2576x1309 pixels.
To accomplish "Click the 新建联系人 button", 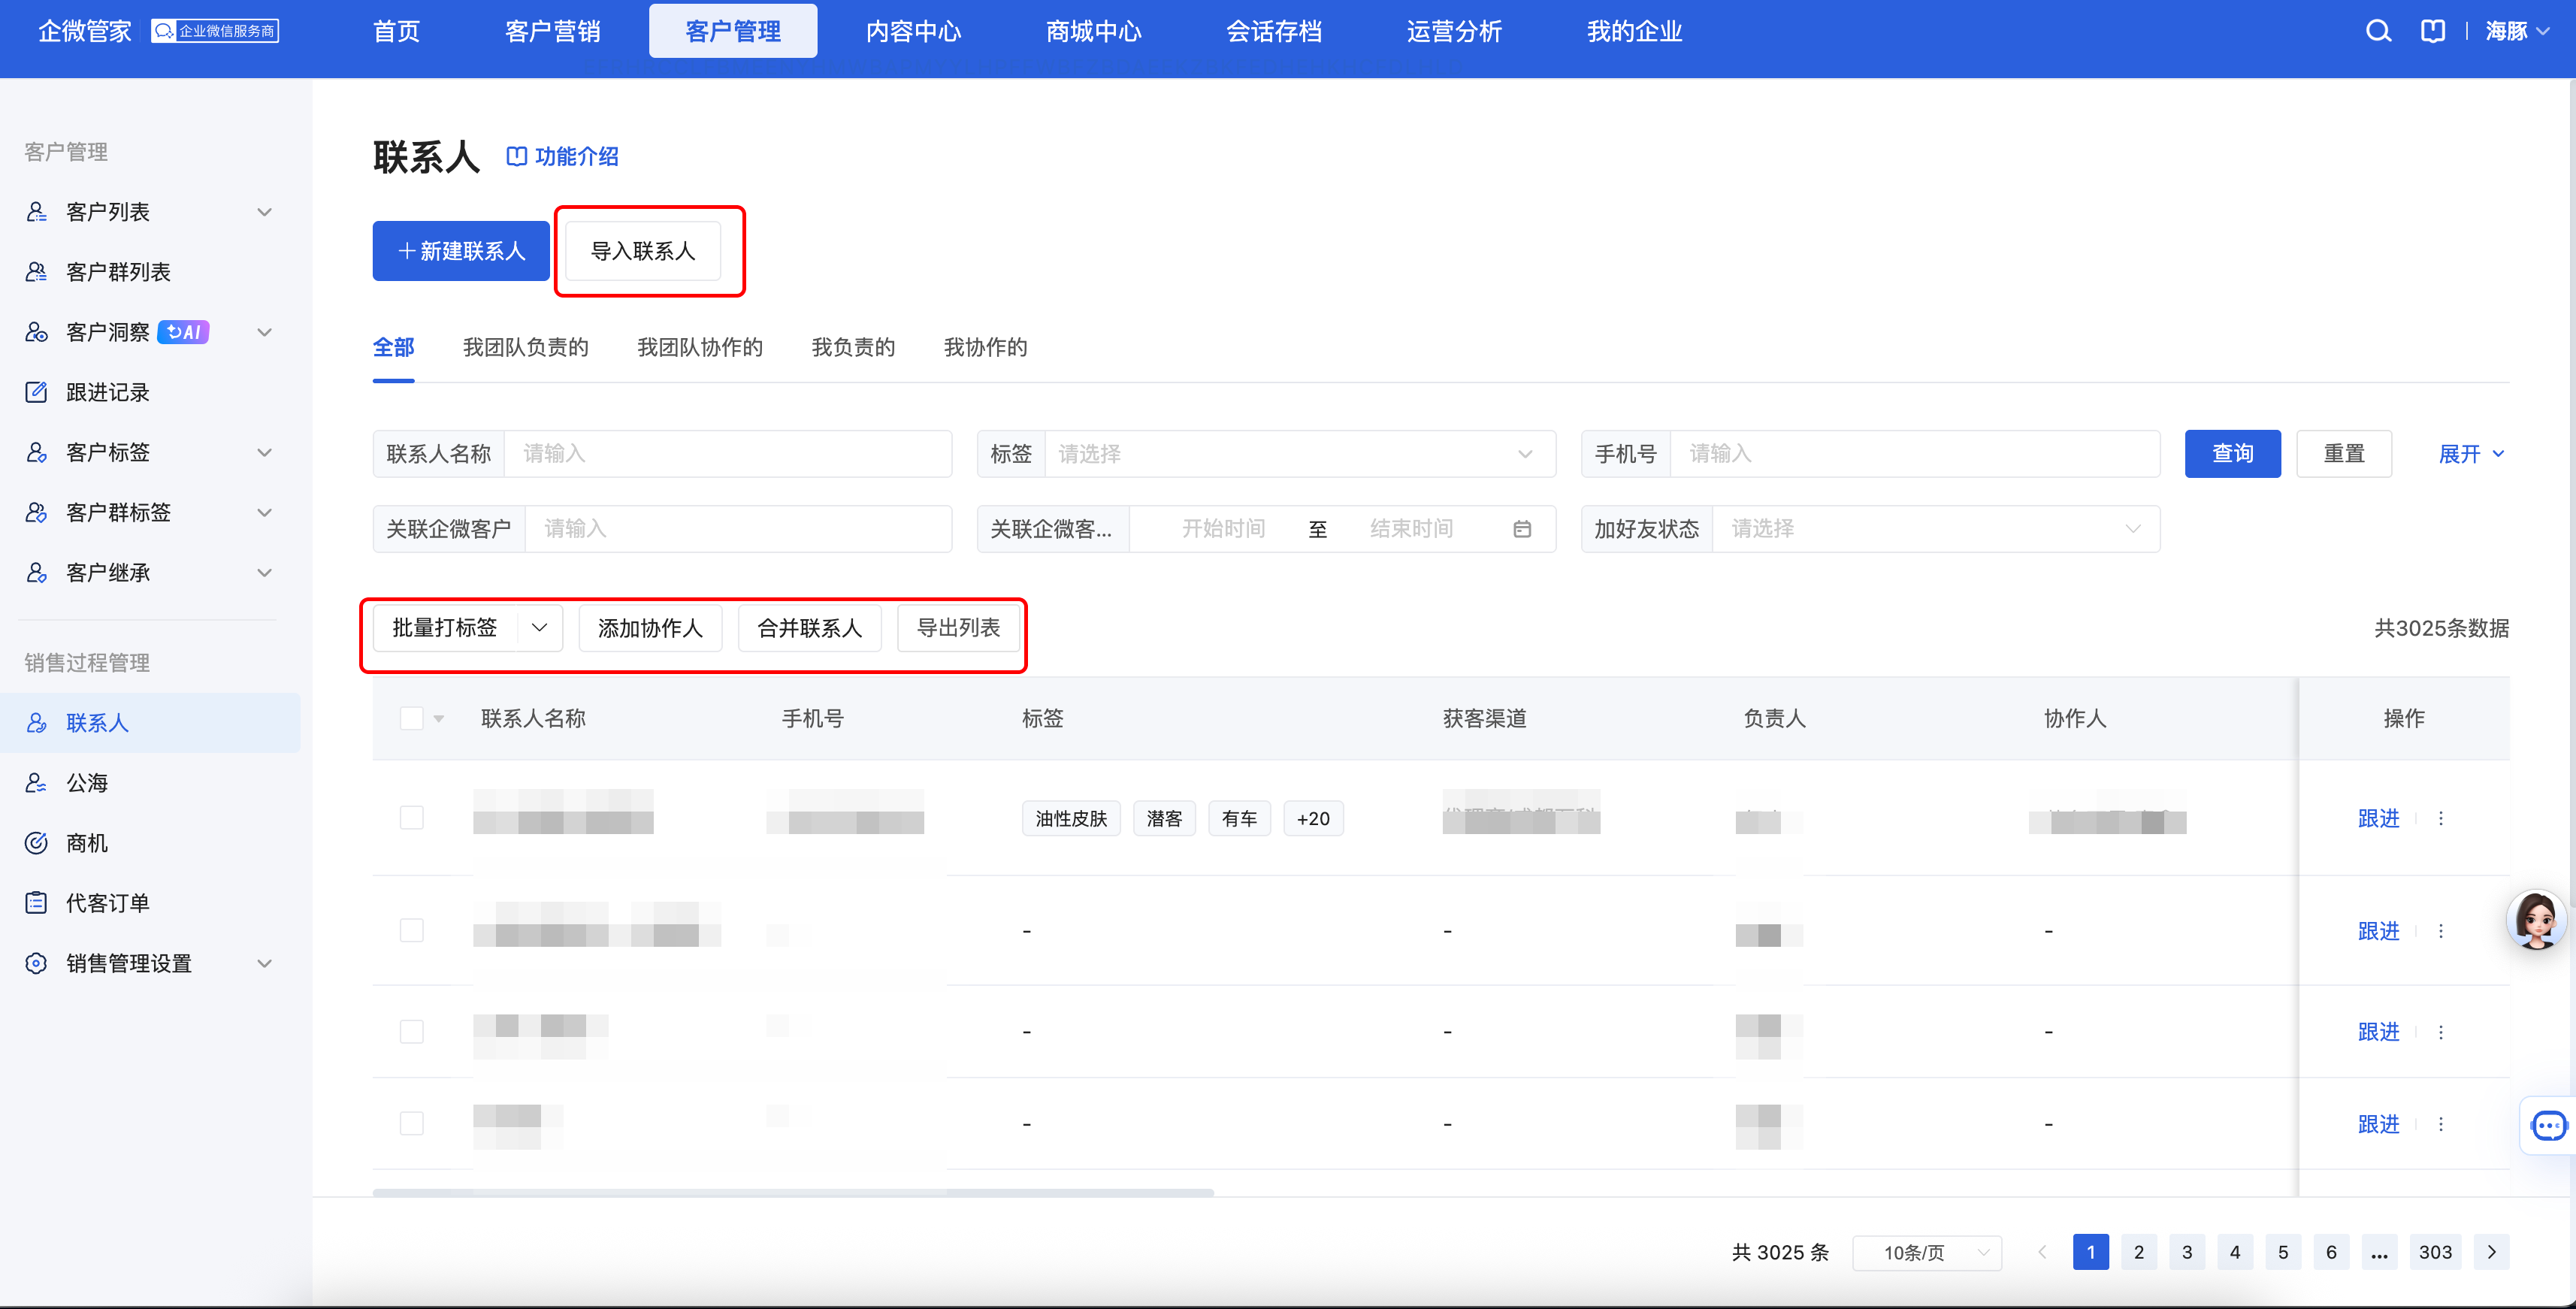I will [x=461, y=251].
